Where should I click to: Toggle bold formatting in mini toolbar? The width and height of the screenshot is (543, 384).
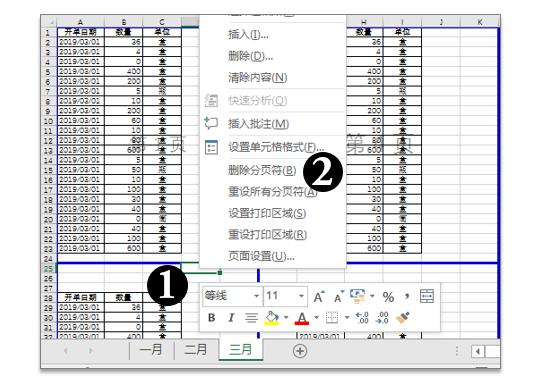coord(212,318)
